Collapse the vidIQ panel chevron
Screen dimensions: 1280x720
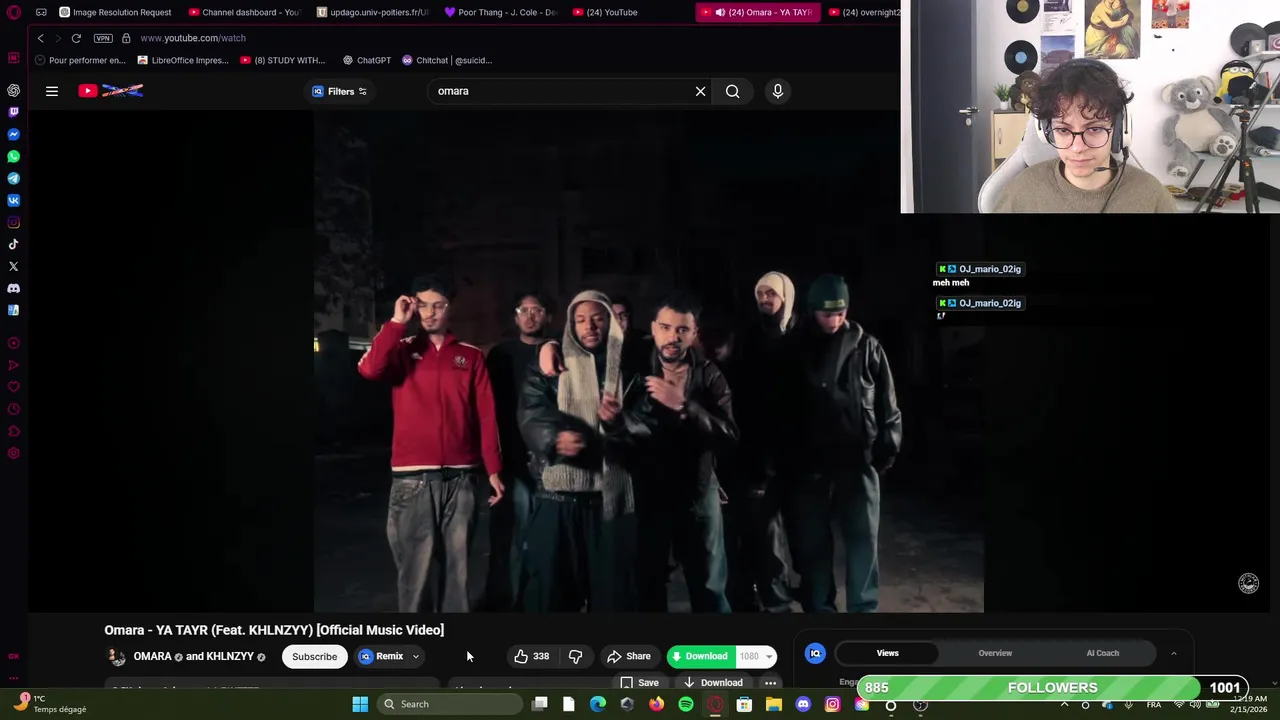pyautogui.click(x=1173, y=653)
